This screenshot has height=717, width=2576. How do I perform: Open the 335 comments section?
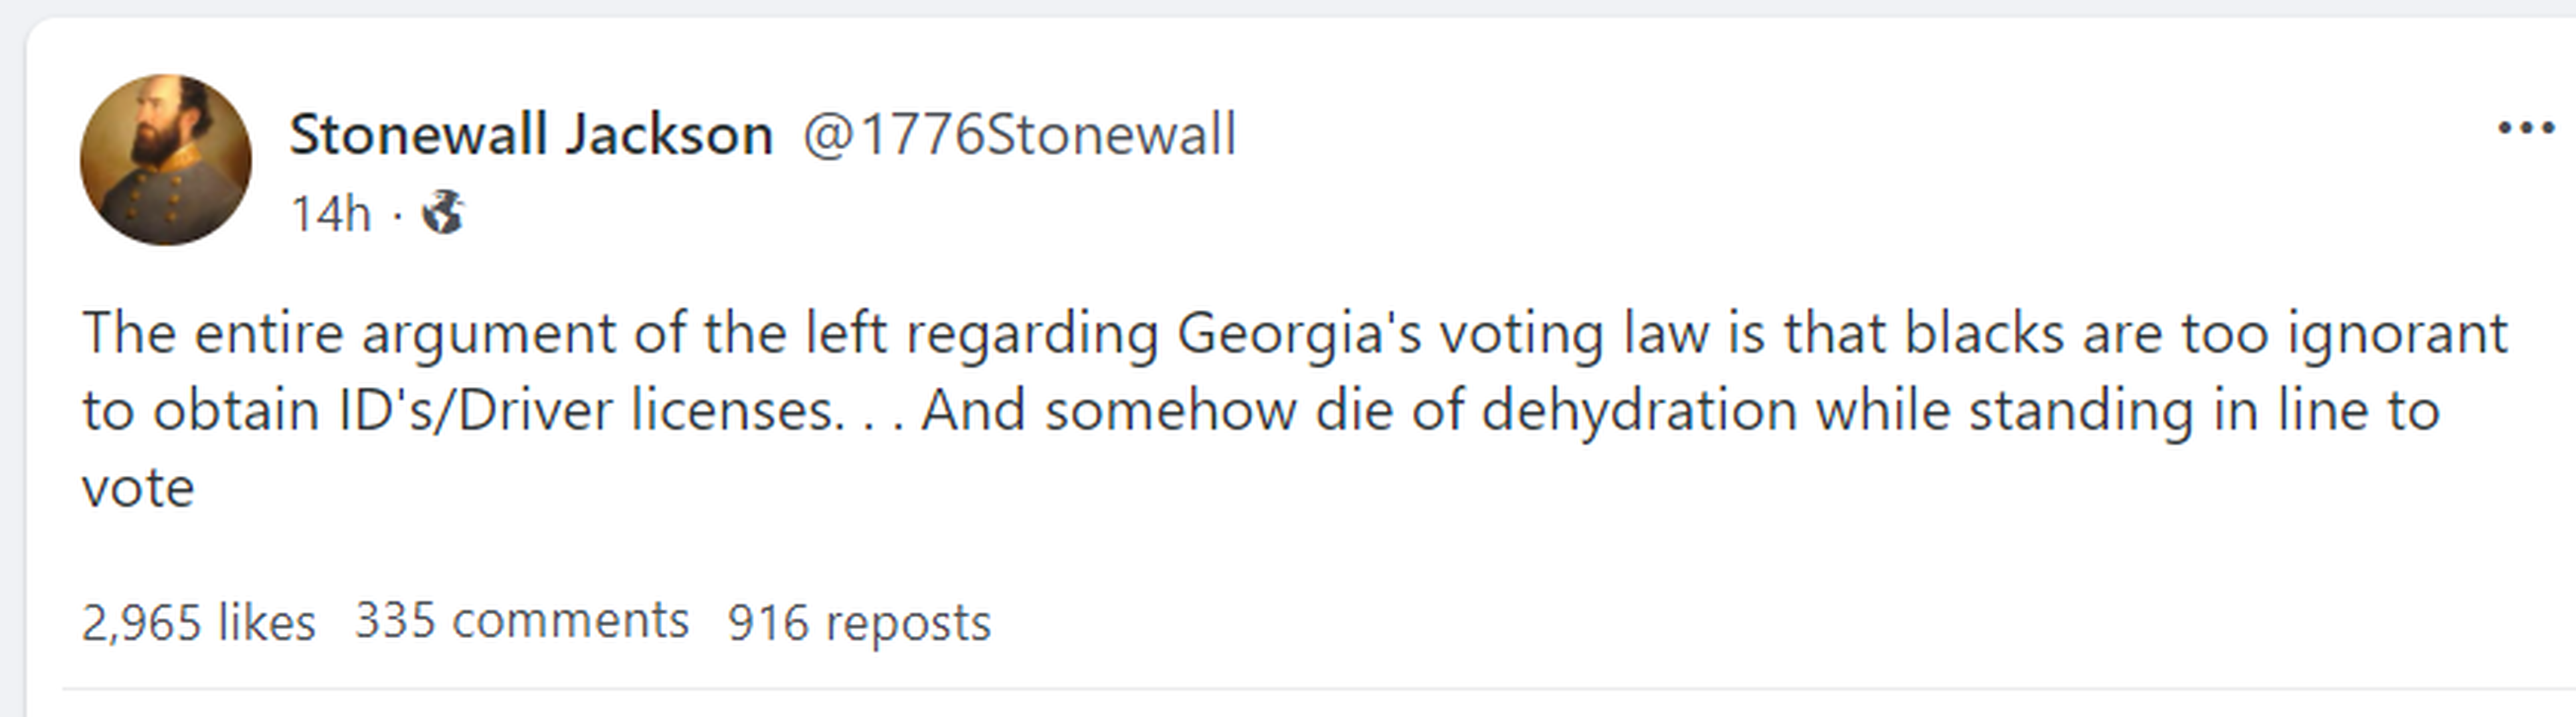[x=521, y=621]
